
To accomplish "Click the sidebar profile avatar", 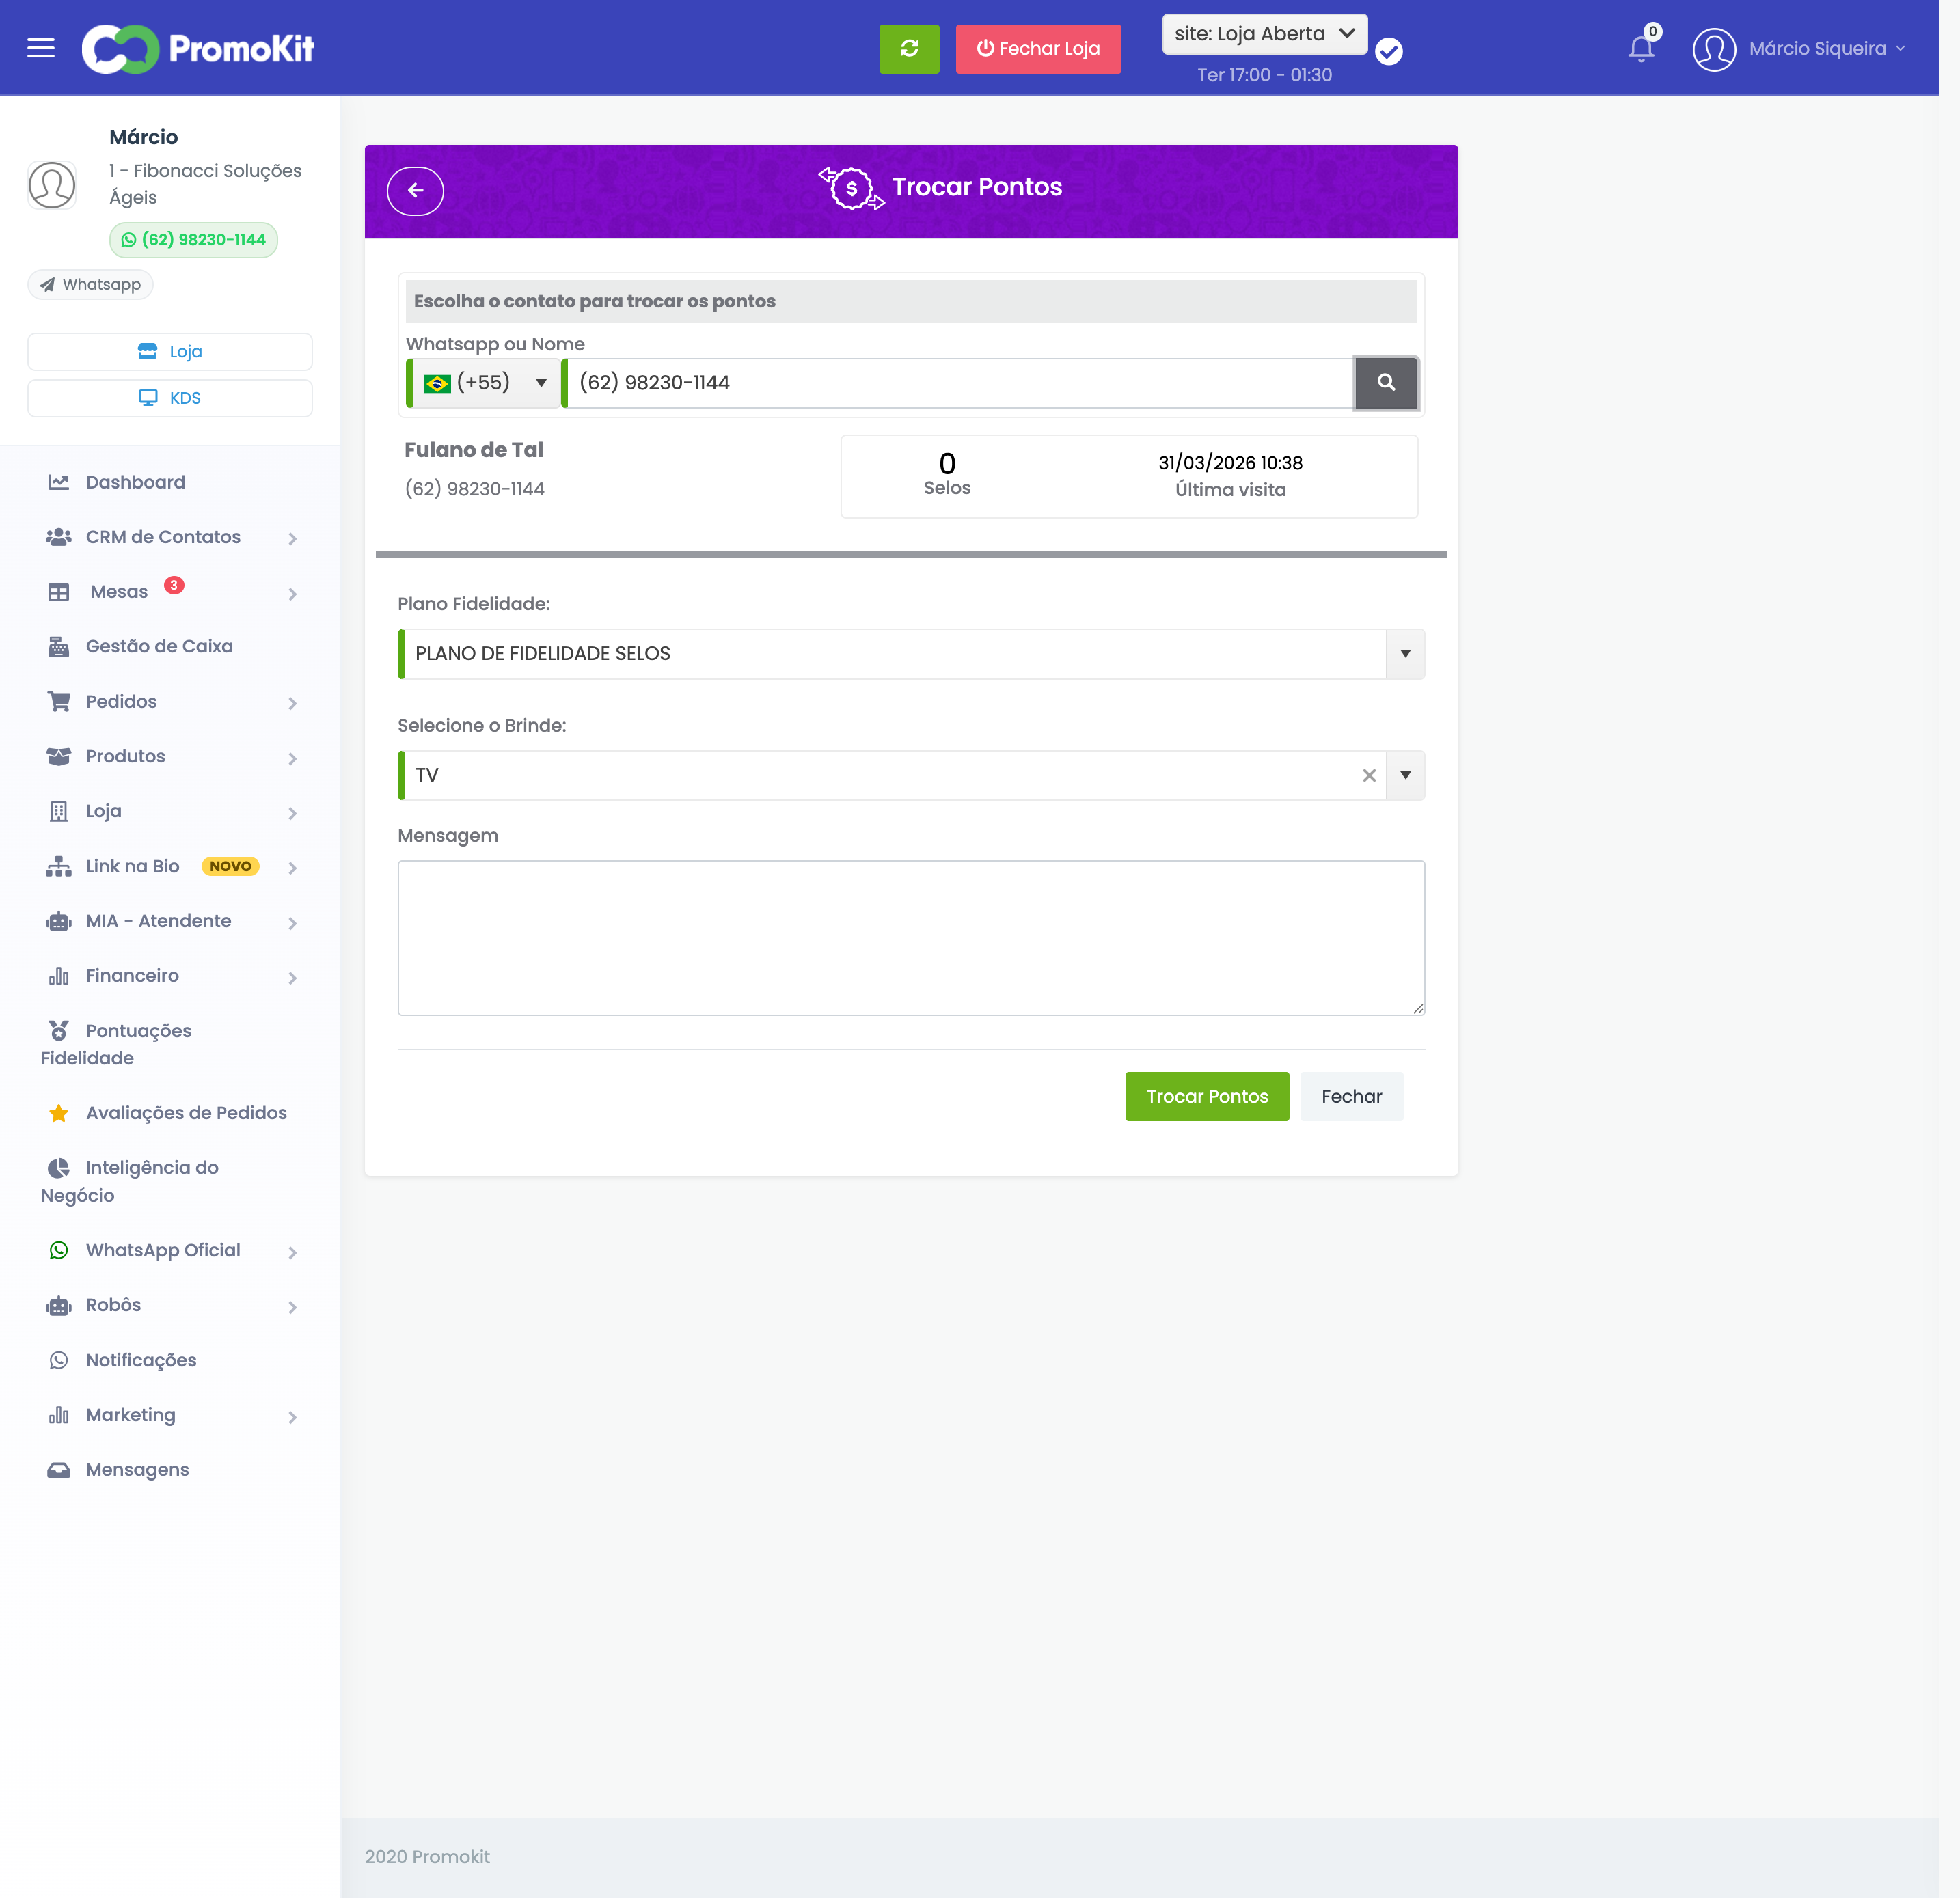I will pyautogui.click(x=52, y=185).
